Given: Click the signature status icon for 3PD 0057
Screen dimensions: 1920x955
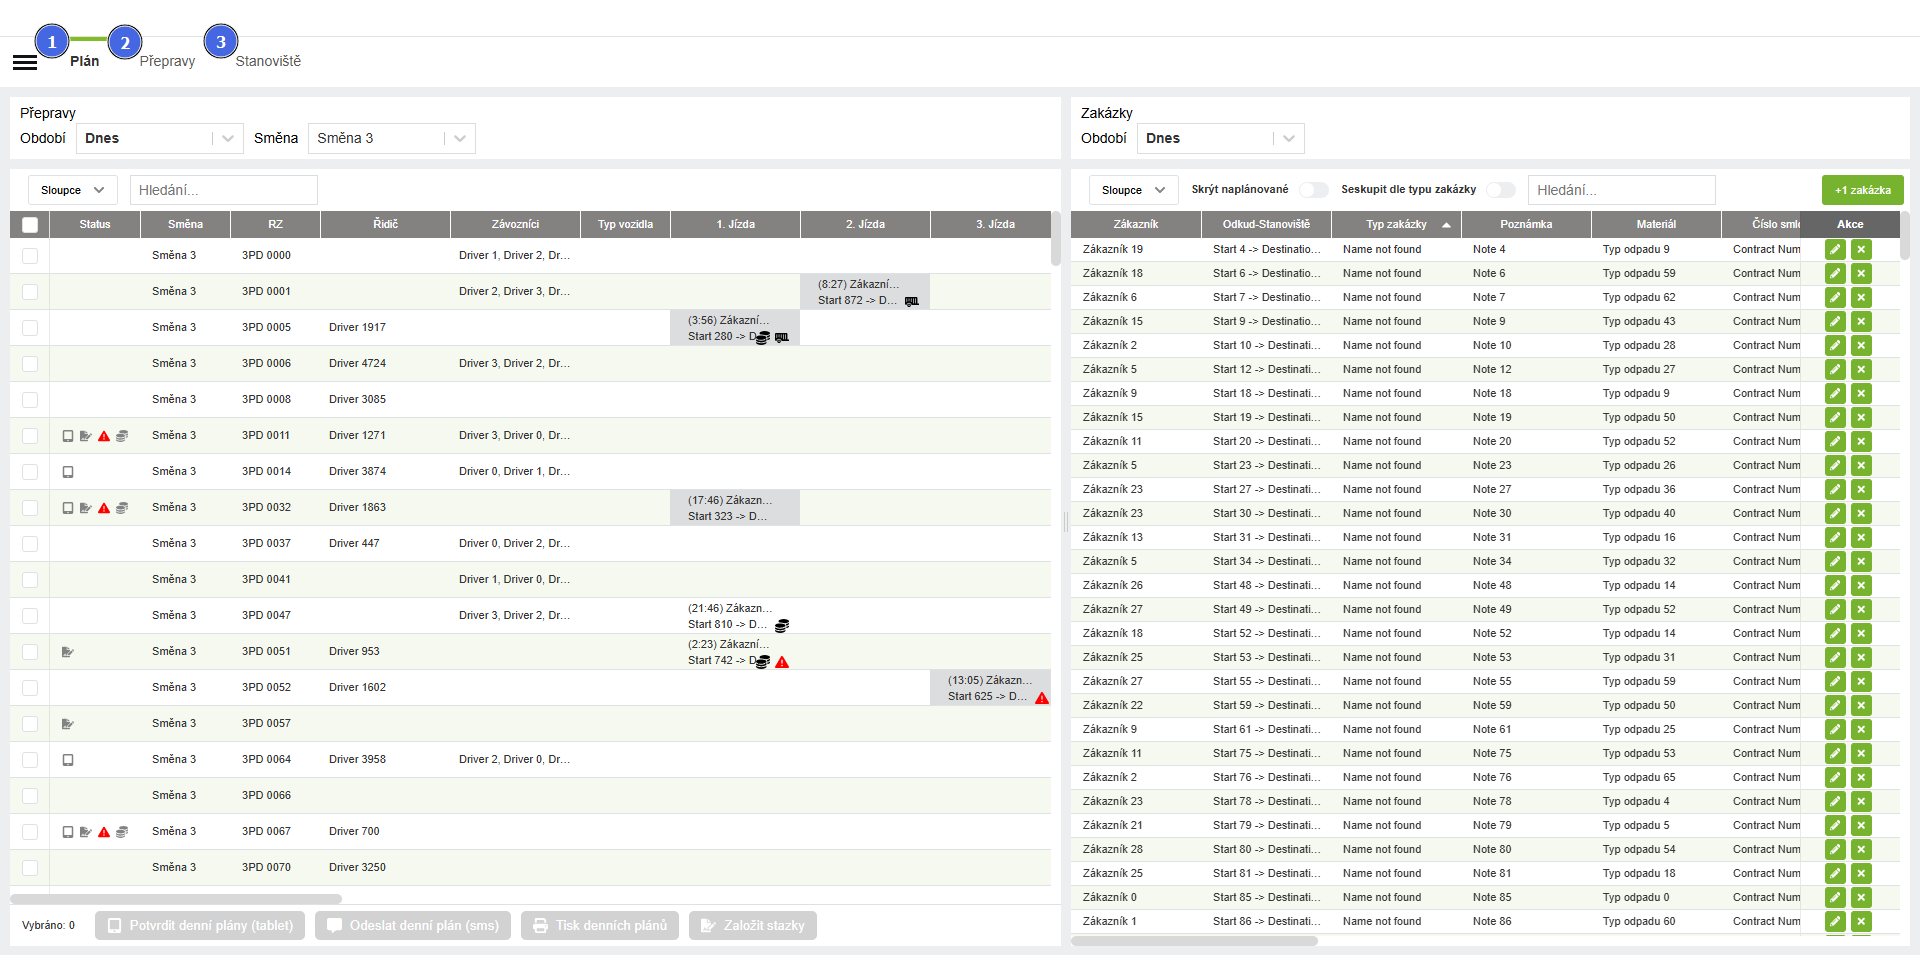Looking at the screenshot, I should click(68, 724).
